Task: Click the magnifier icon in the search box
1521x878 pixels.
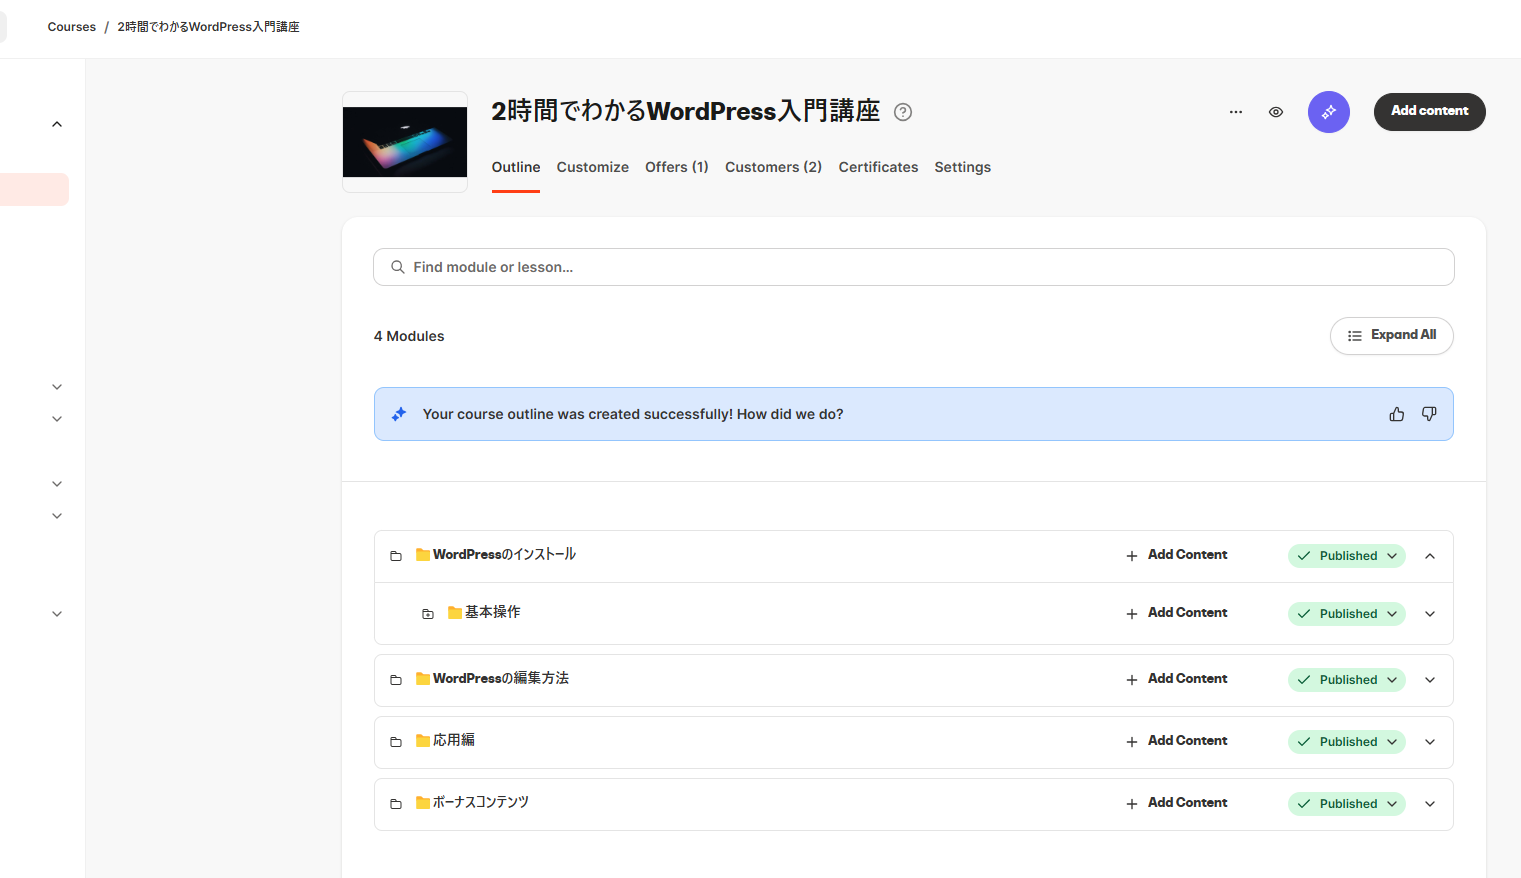Action: 398,267
